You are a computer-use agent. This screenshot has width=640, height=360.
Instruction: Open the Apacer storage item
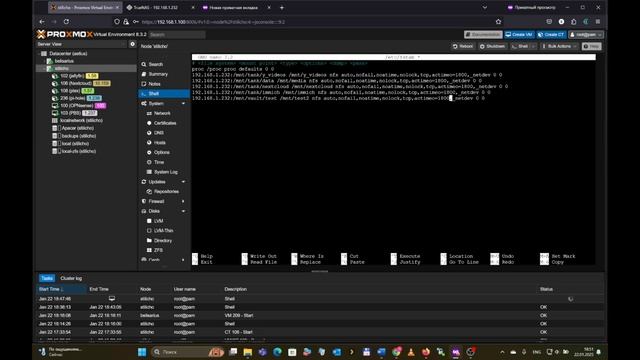pos(77,128)
